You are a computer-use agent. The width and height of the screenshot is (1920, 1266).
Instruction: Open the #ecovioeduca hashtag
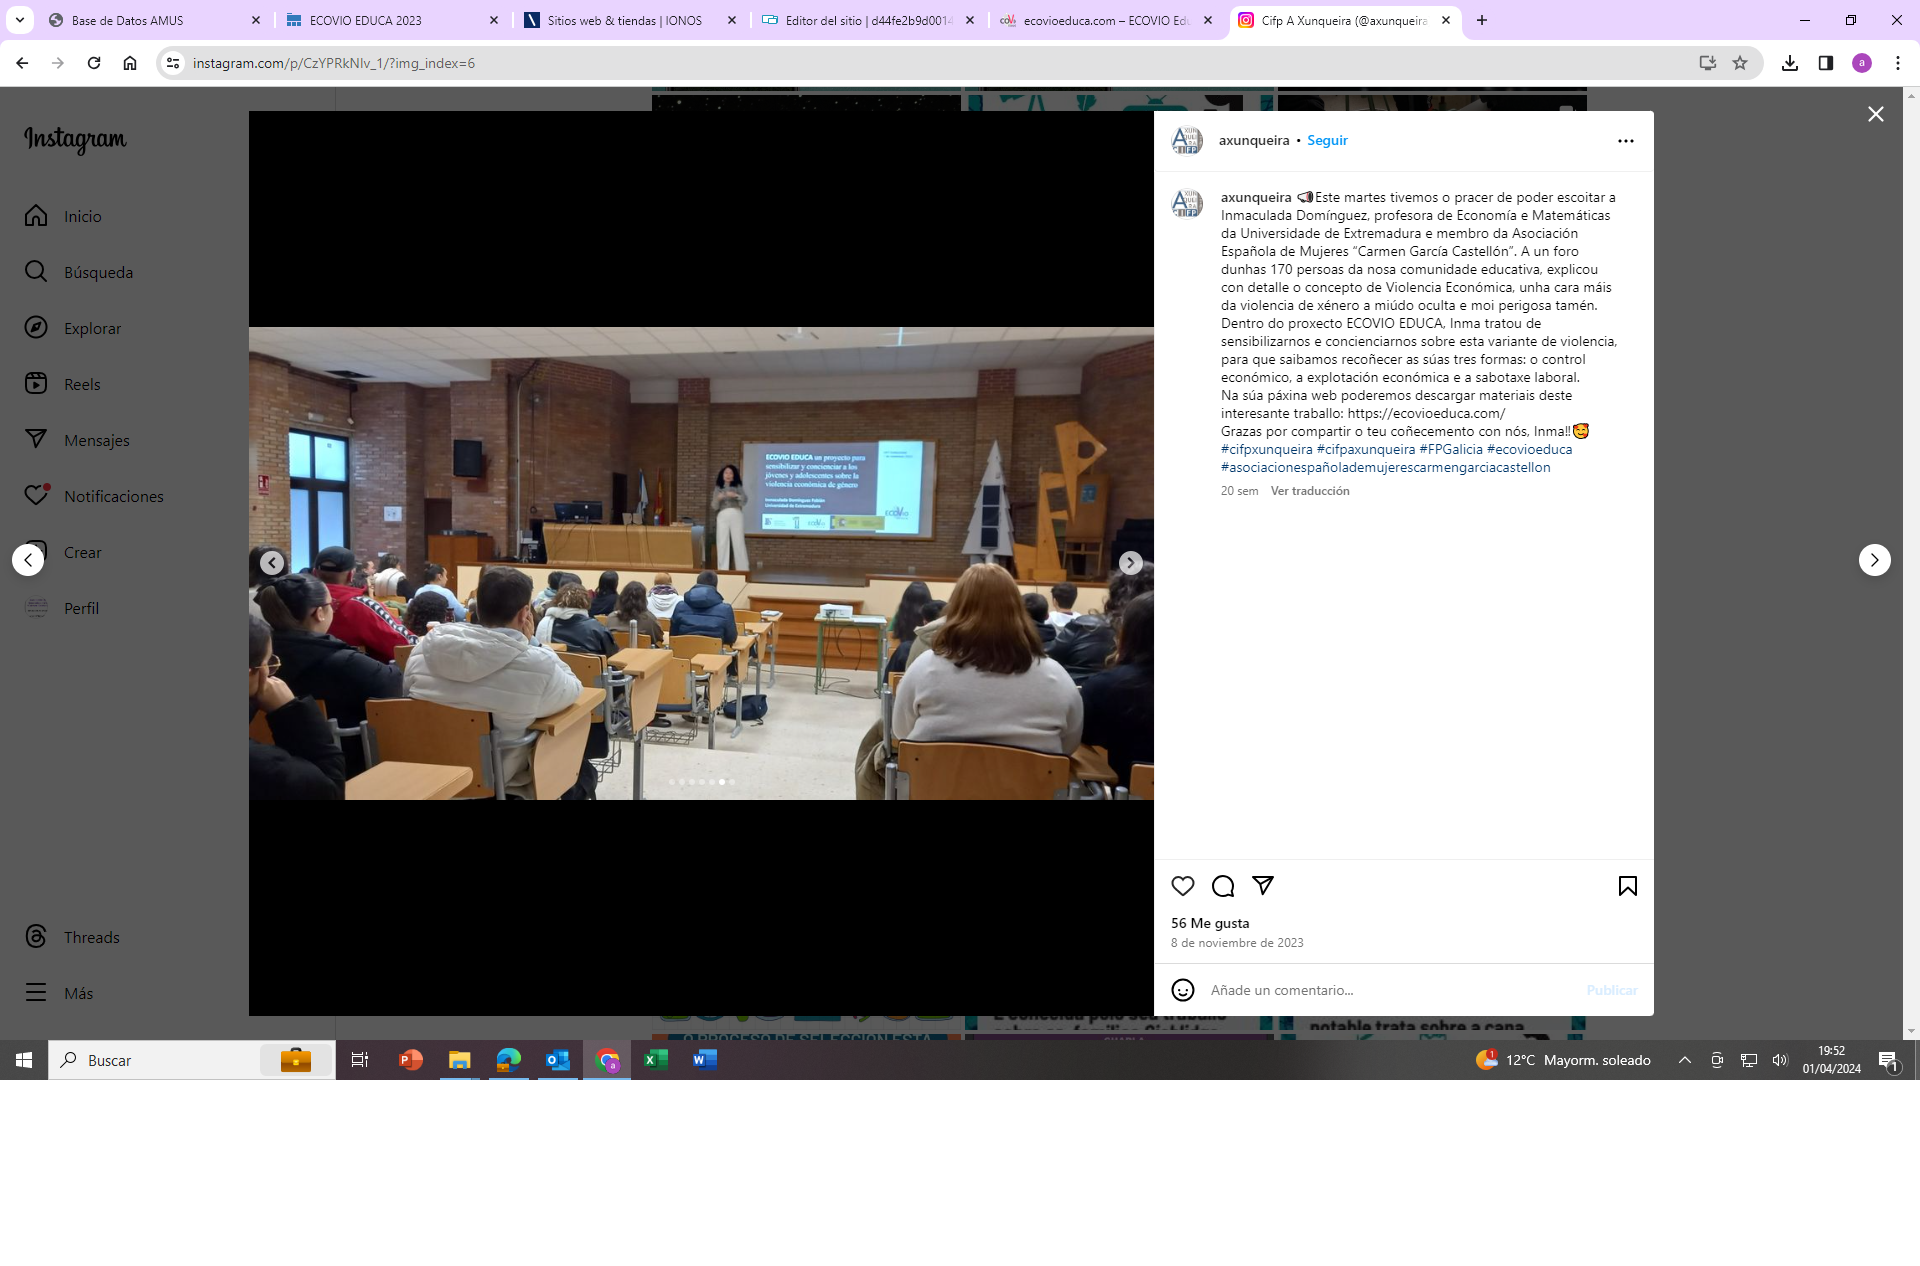(x=1529, y=449)
